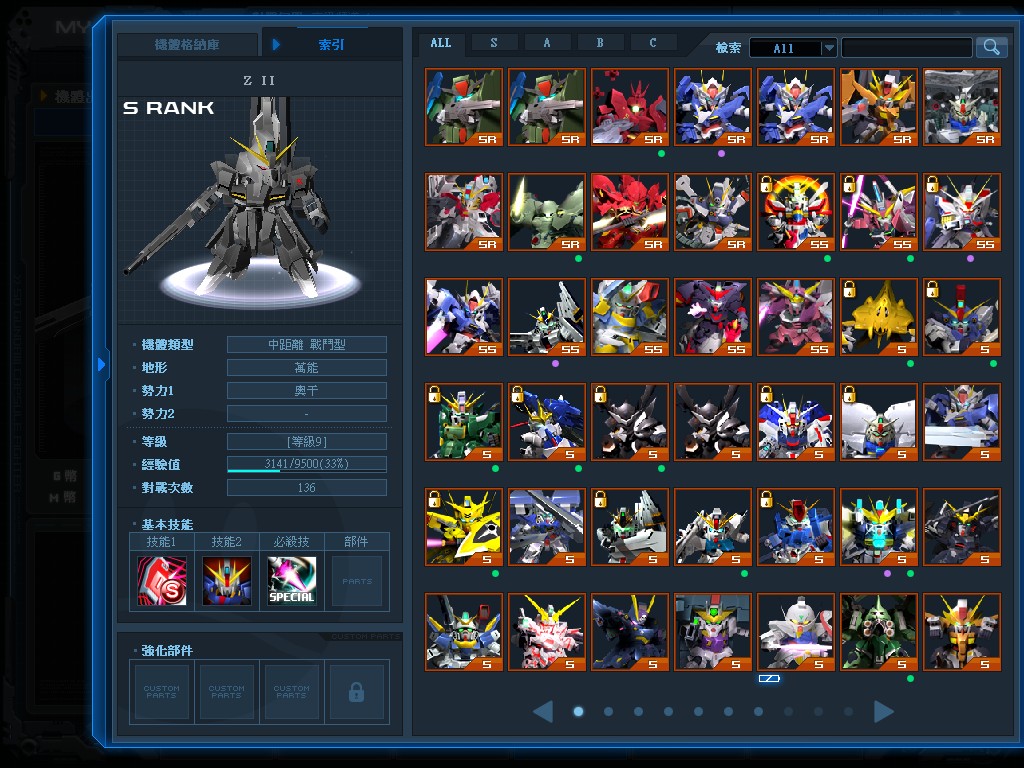
Task: Click experience bar 3141/9500(33%)
Action: pyautogui.click(x=306, y=464)
